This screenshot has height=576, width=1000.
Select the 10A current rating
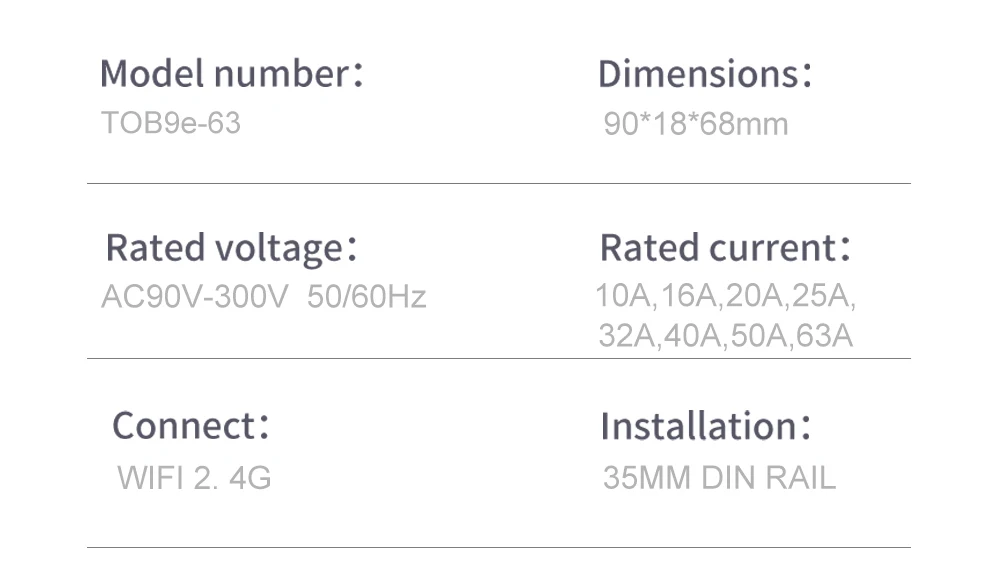point(624,297)
